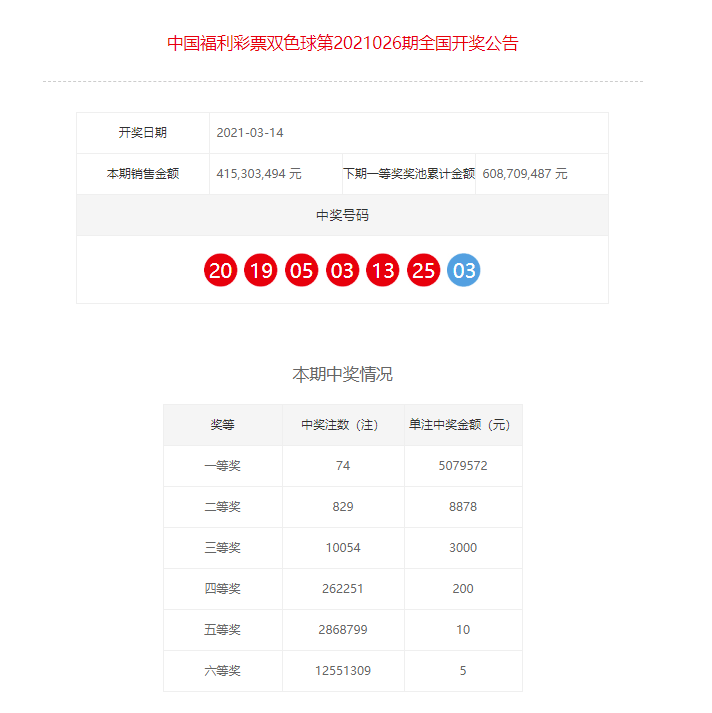Click the 本期销售金额 label
712x713 pixels.
(143, 174)
